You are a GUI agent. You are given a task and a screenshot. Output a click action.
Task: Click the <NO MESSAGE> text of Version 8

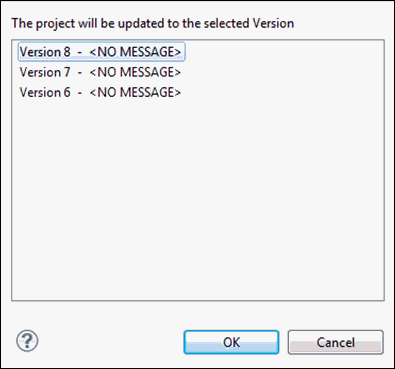[x=135, y=52]
